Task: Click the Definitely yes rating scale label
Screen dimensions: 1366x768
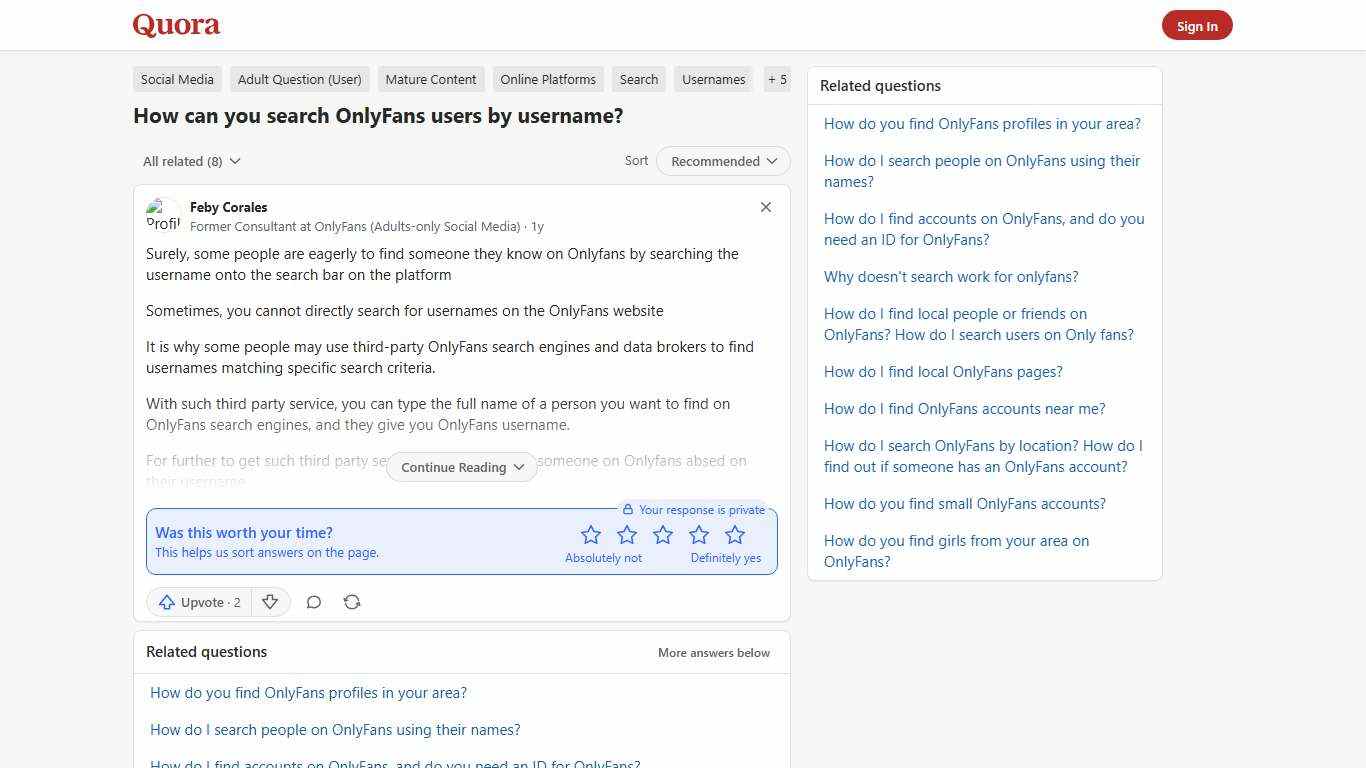Action: [x=726, y=558]
